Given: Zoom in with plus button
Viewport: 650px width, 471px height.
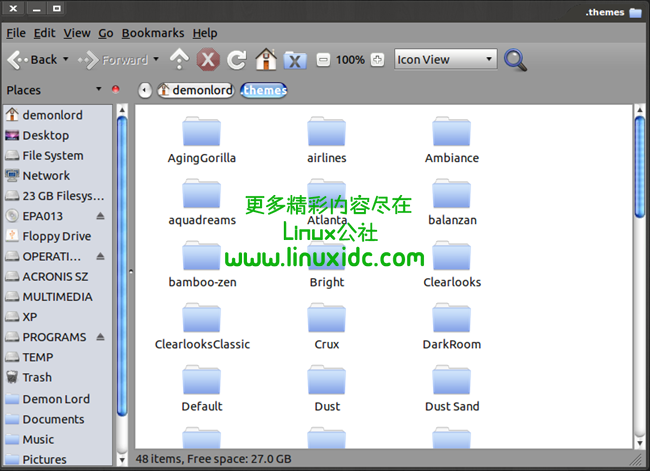Looking at the screenshot, I should [377, 60].
